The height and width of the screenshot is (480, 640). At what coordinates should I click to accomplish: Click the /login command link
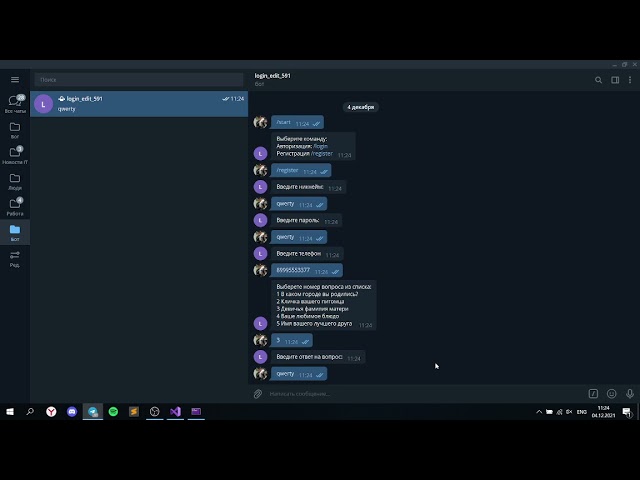tap(320, 146)
